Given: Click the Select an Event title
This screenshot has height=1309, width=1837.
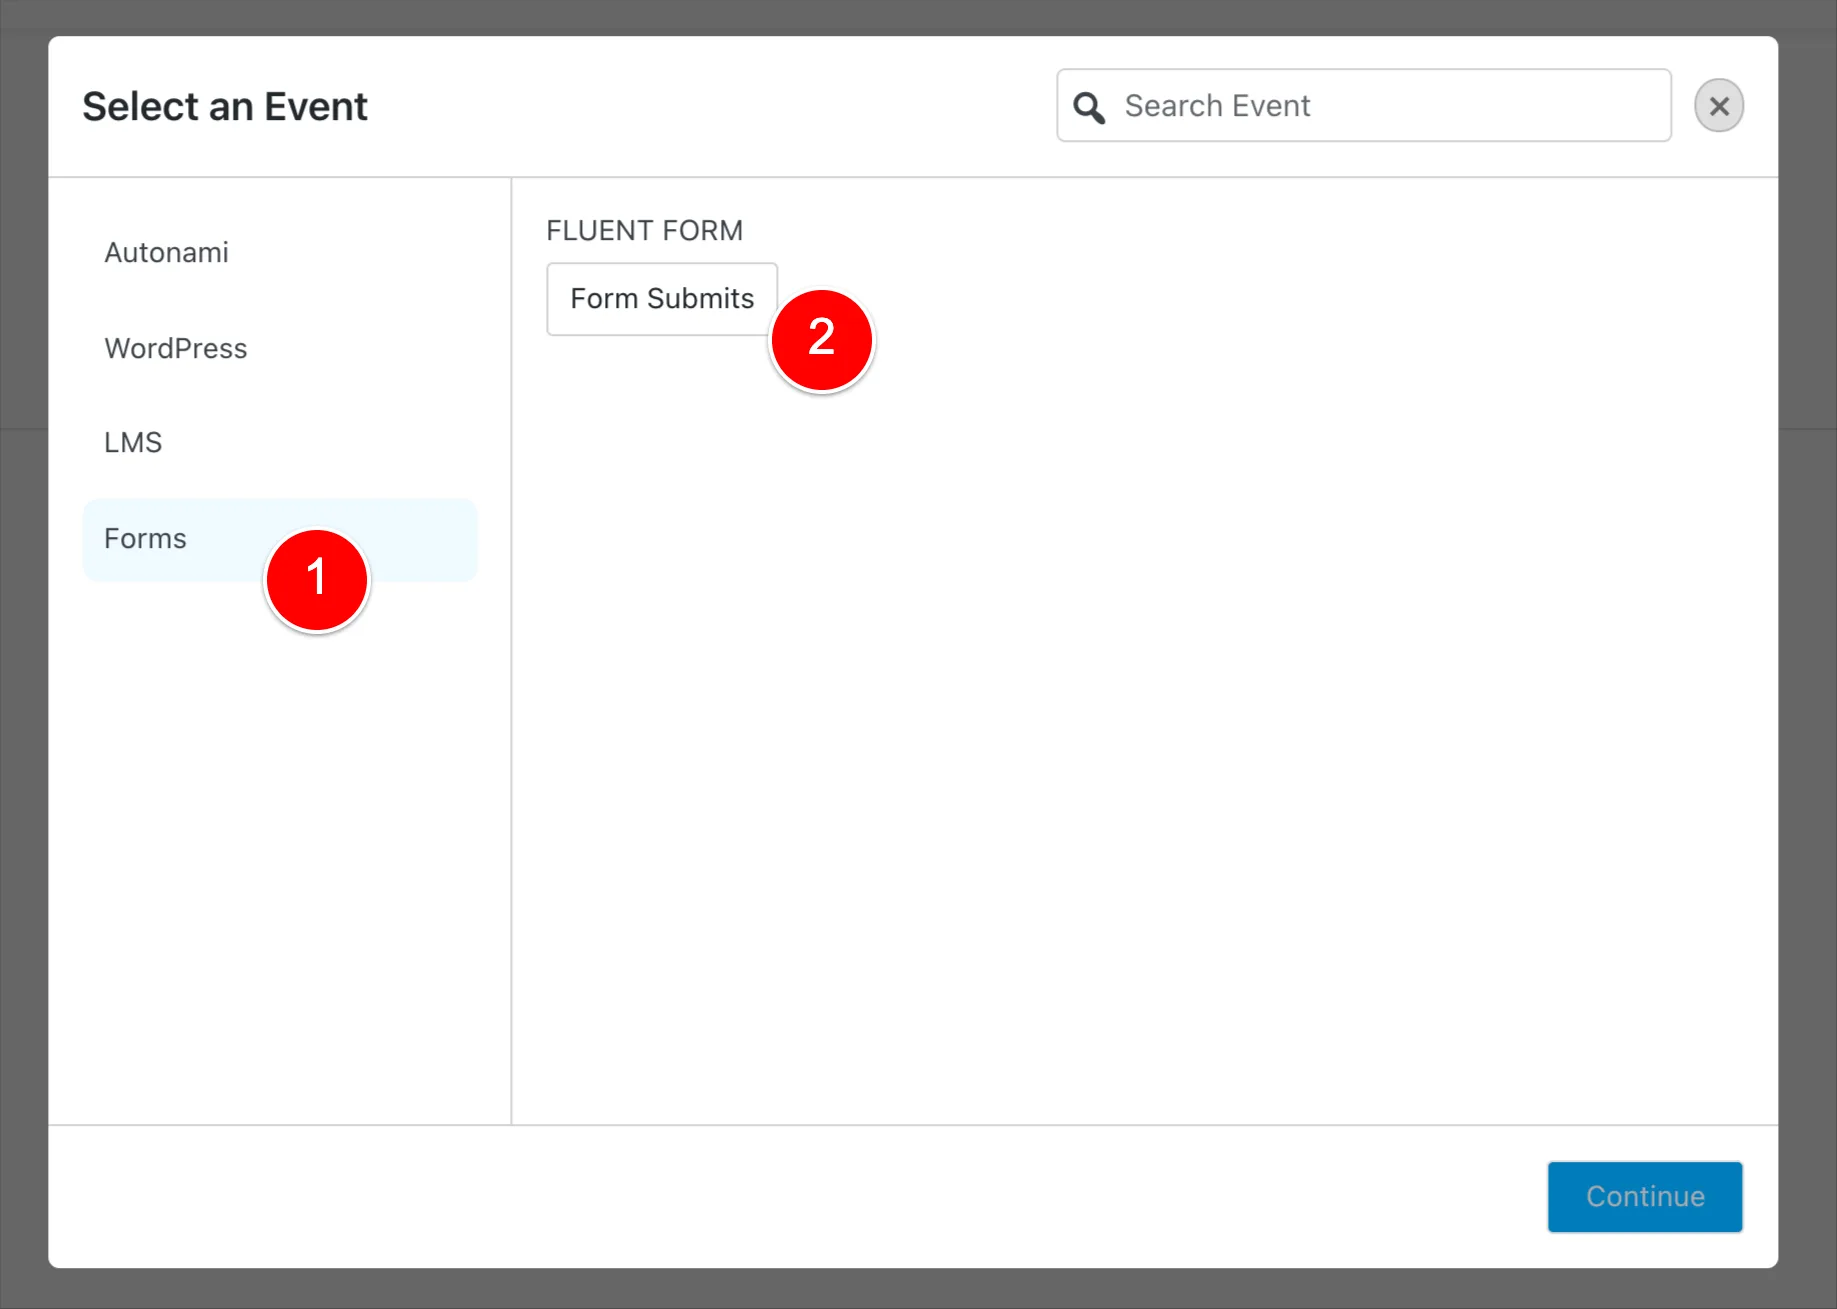Looking at the screenshot, I should coord(225,107).
